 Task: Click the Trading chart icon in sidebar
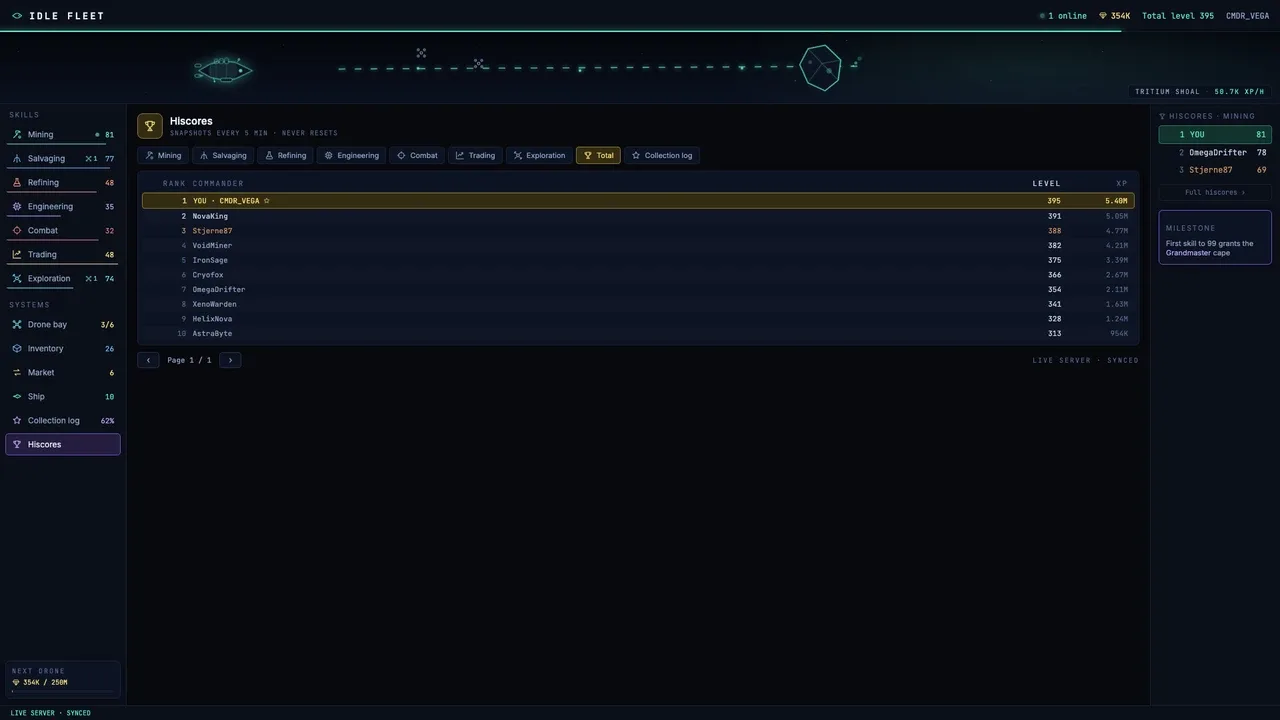pos(17,255)
